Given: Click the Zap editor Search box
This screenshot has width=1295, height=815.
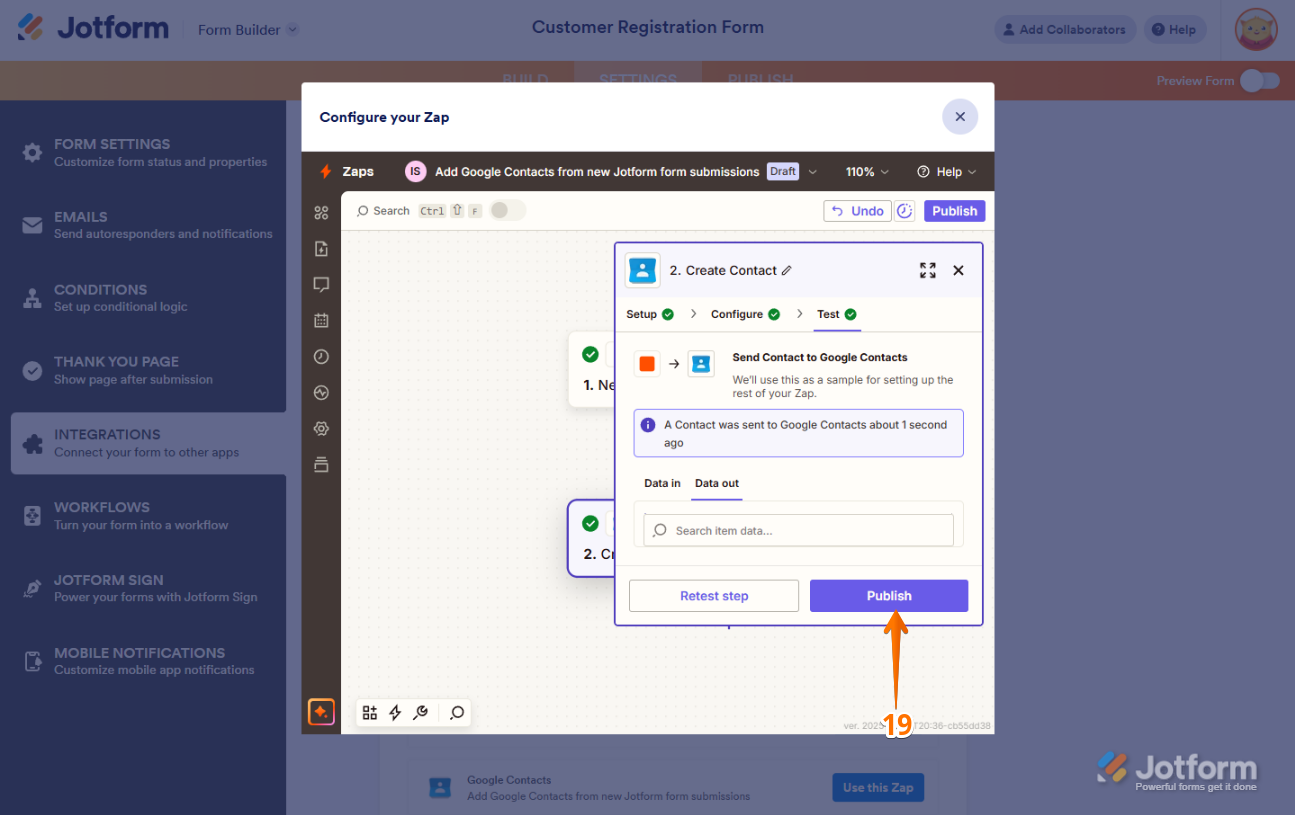Looking at the screenshot, I should point(419,211).
